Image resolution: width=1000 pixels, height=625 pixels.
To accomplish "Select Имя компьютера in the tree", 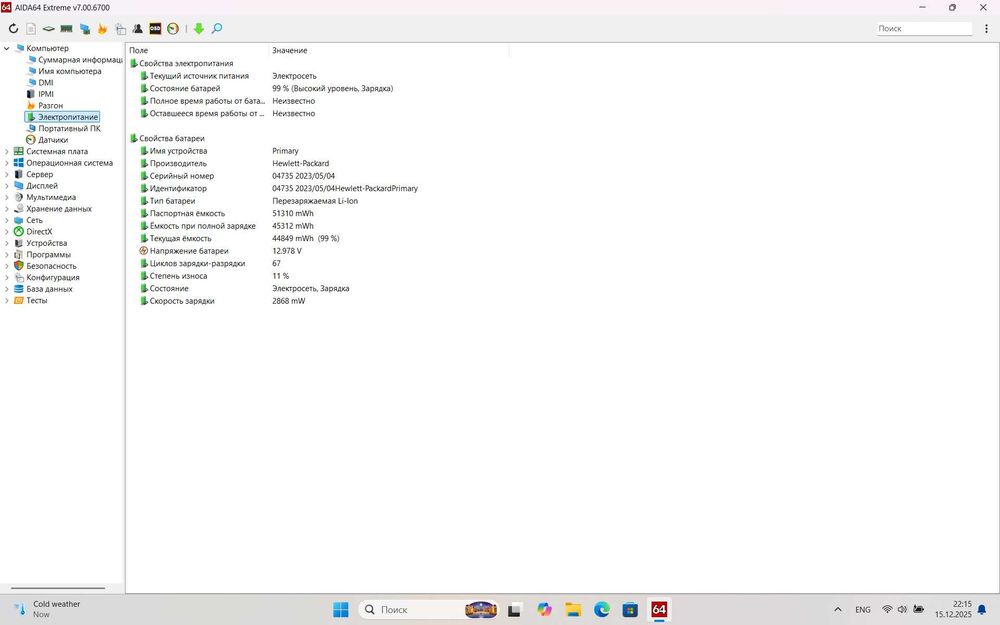I will pos(70,71).
